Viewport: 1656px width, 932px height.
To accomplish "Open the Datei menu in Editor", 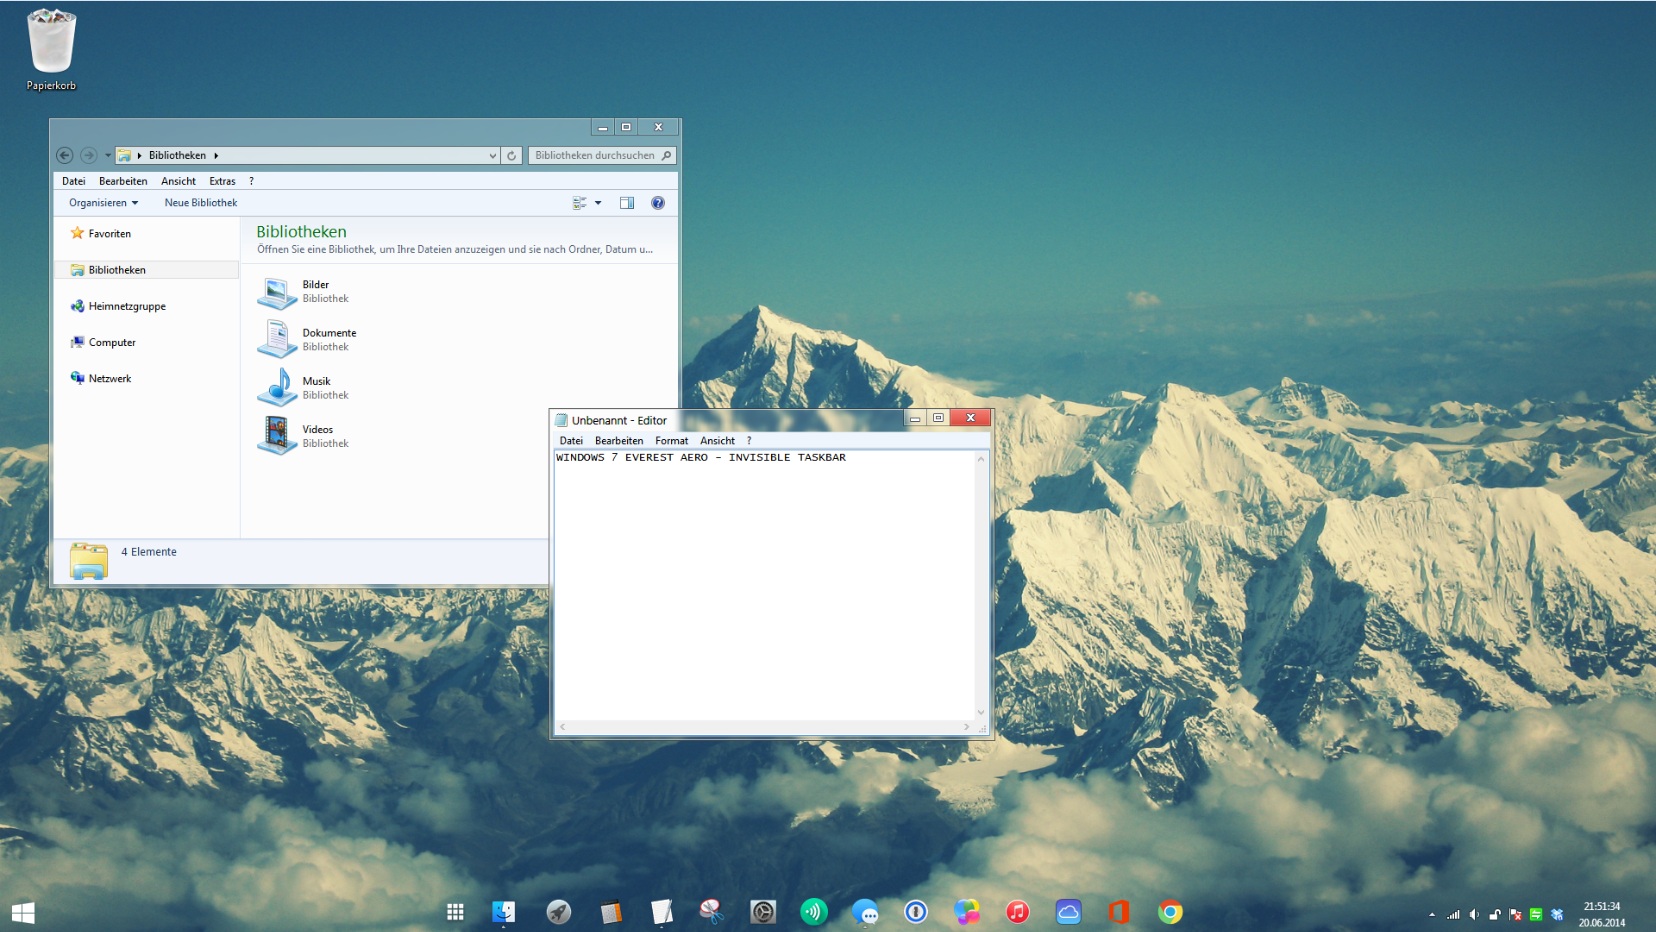I will [x=571, y=440].
